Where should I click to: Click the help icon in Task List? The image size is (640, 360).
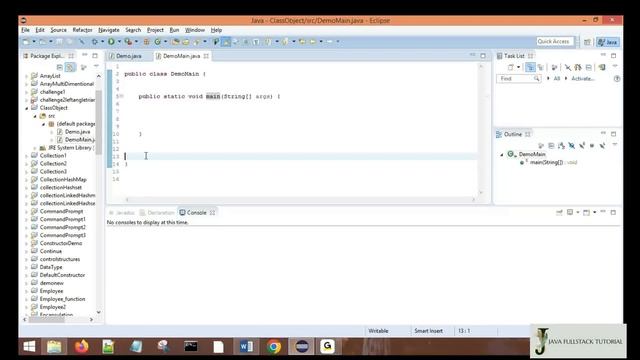[617, 79]
